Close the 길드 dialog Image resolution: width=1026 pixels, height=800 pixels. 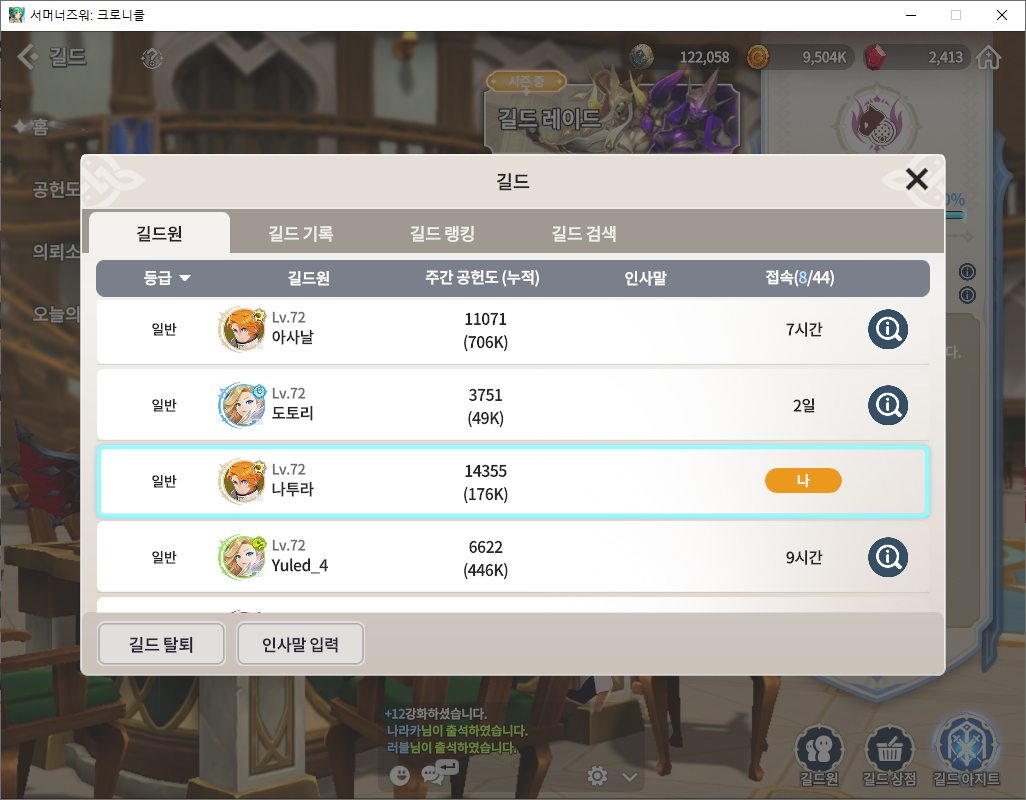point(916,179)
